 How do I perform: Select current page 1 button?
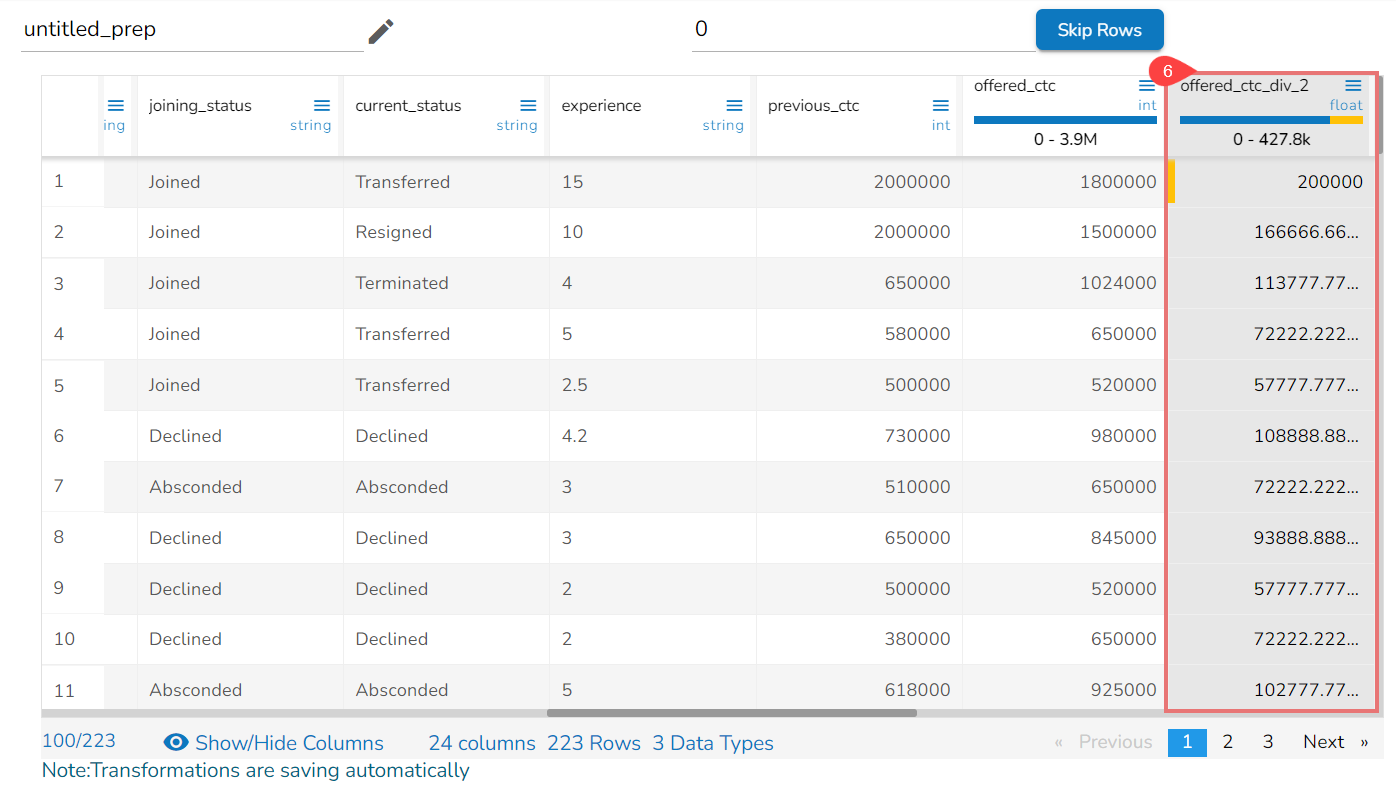pos(1187,742)
